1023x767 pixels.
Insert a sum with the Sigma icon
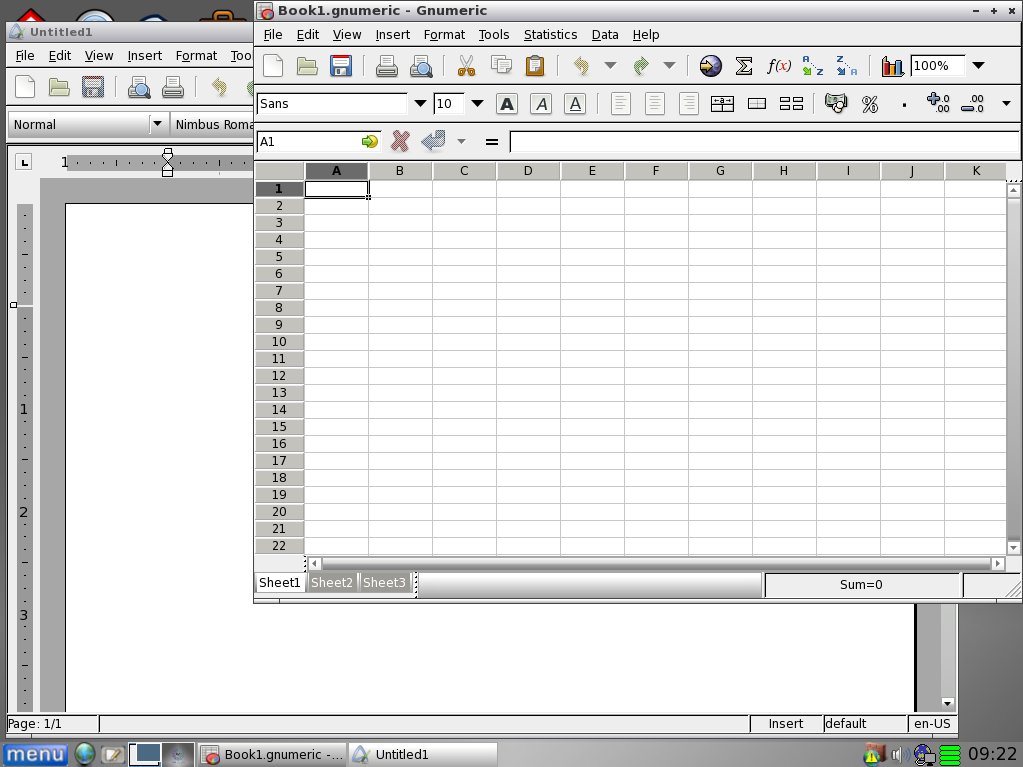(744, 66)
